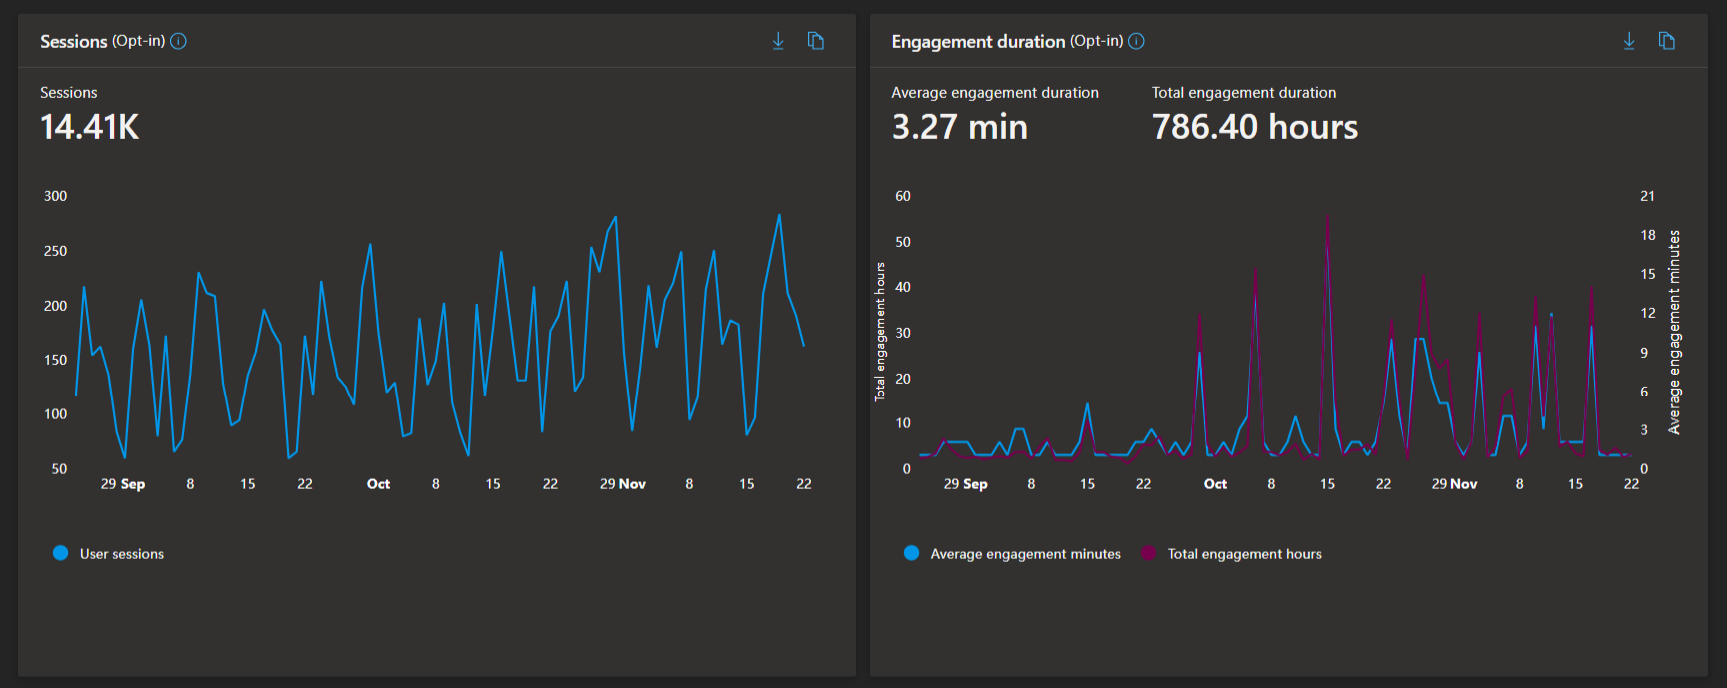Toggle Total engagement hours legend dot
Image resolution: width=1727 pixels, height=688 pixels.
pos(1148,553)
